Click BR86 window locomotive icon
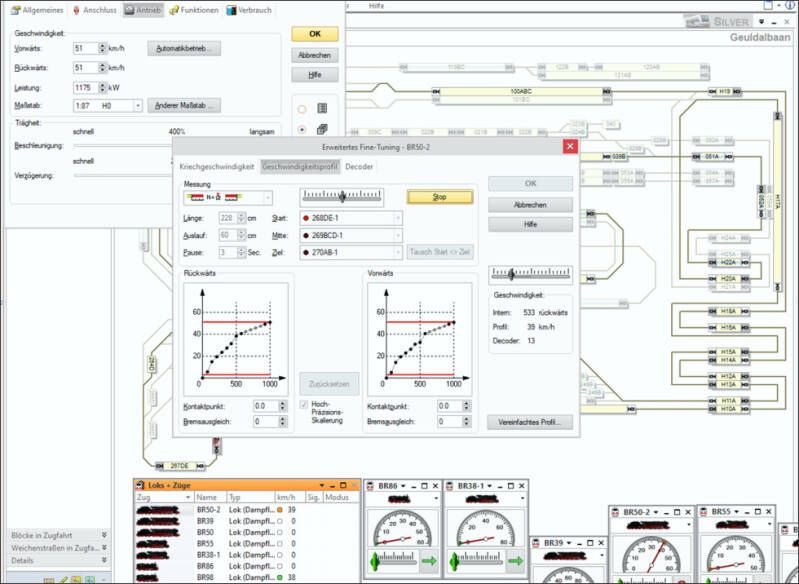799x584 pixels. pyautogui.click(x=370, y=486)
